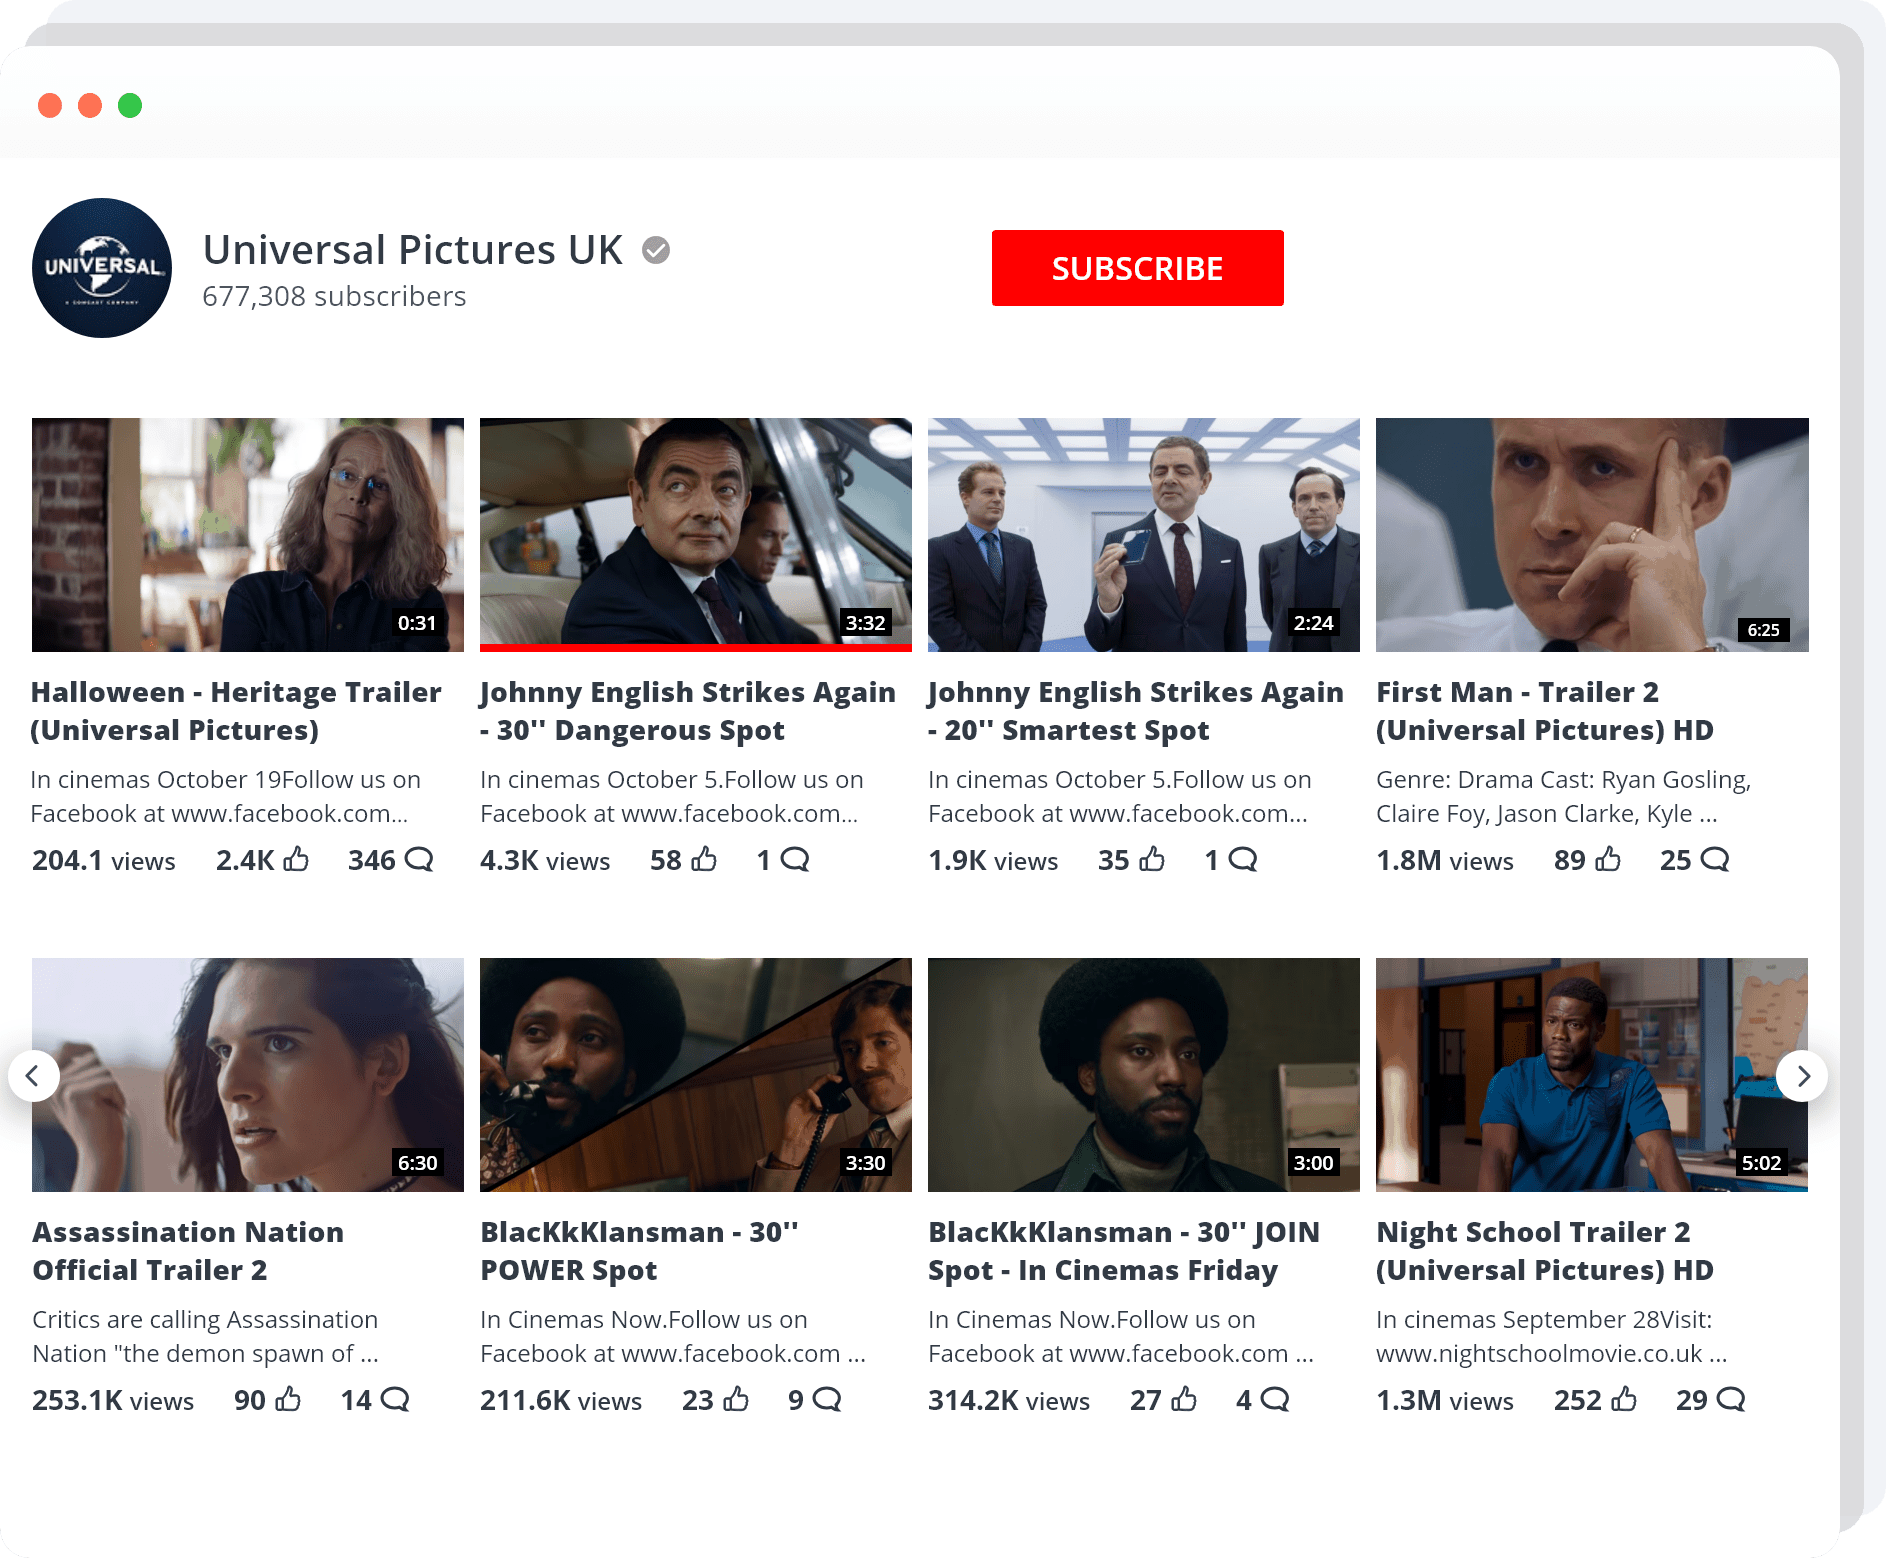Screen dimensions: 1886x1558
Task: Play the Halloween Heritage Trailer thumbnail
Action: pyautogui.click(x=248, y=535)
